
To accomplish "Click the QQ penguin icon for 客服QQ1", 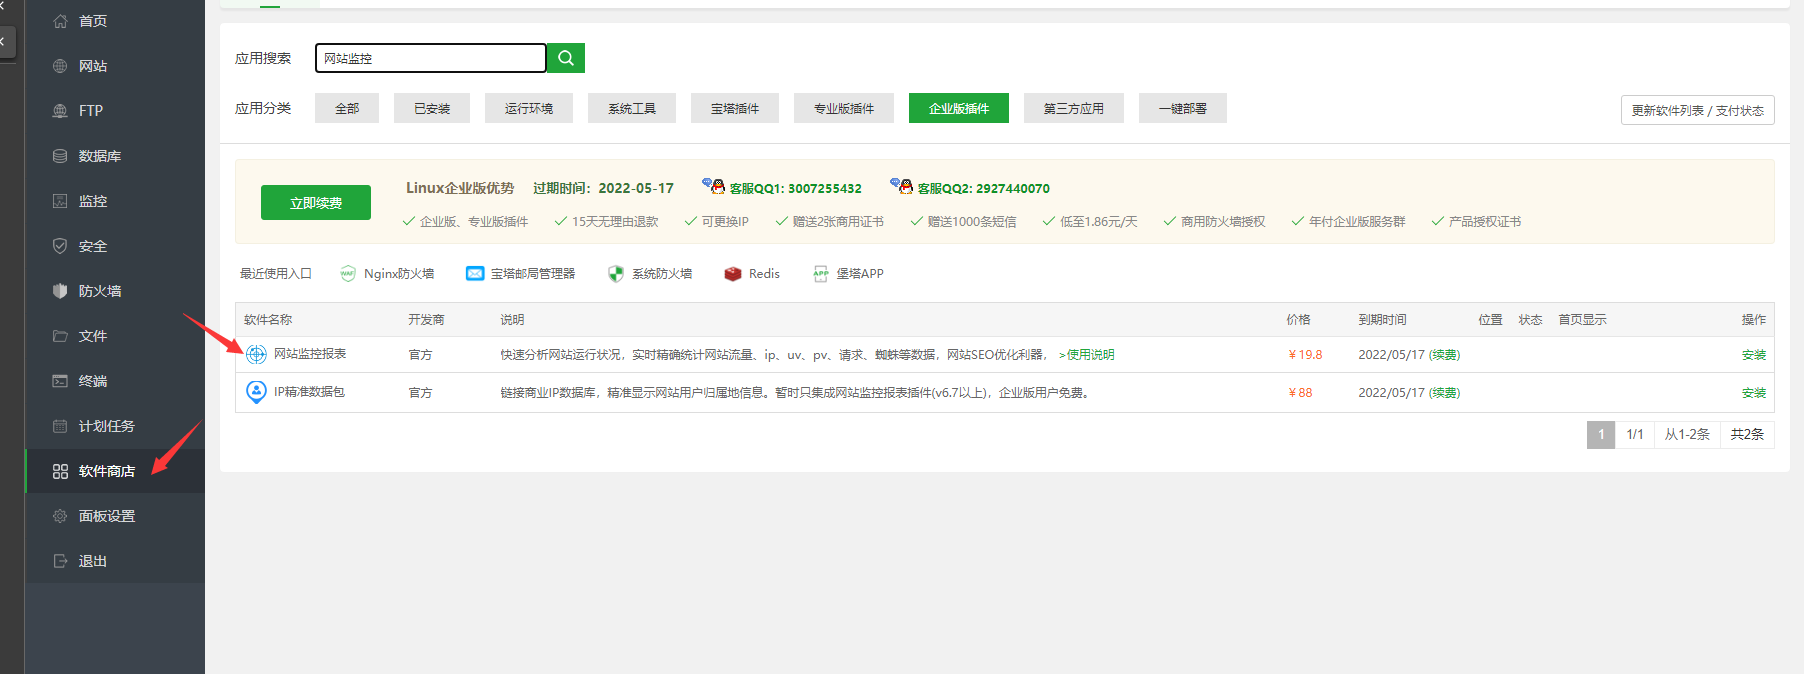I will [x=714, y=186].
